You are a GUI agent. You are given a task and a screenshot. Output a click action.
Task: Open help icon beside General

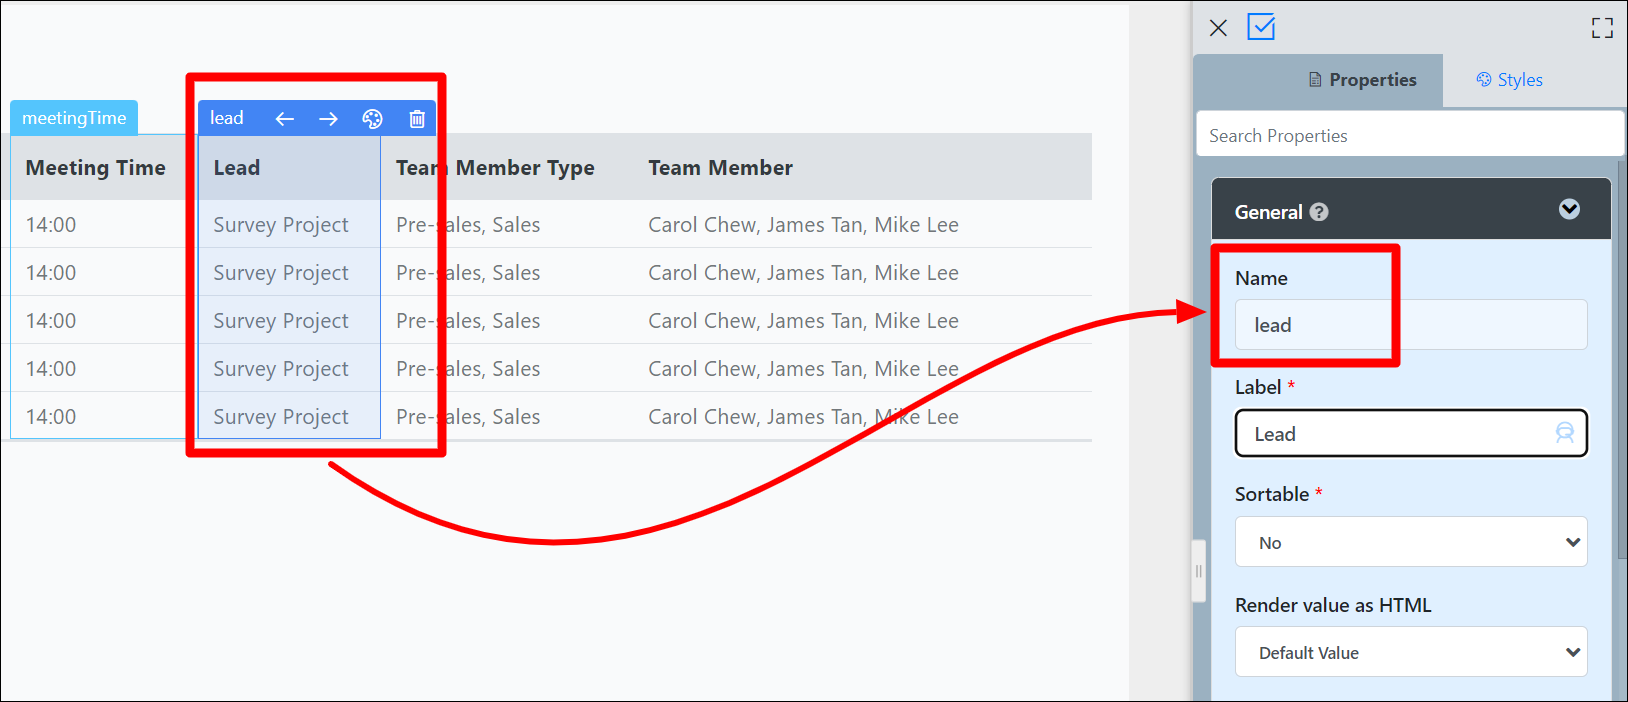pyautogui.click(x=1319, y=212)
